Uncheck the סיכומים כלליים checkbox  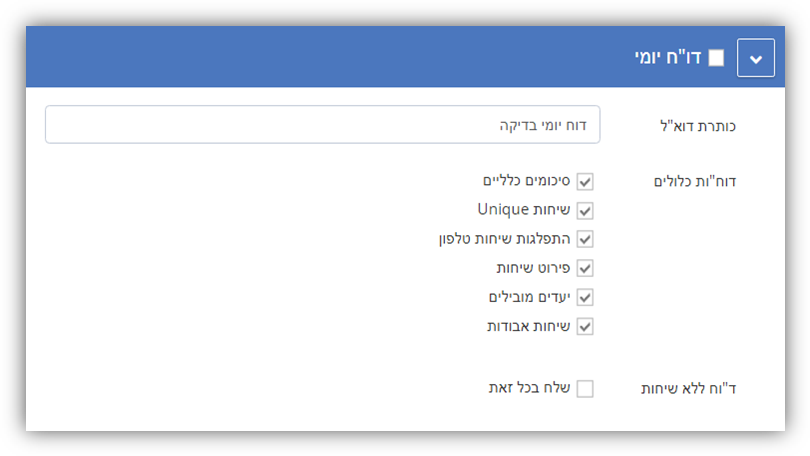tap(585, 182)
